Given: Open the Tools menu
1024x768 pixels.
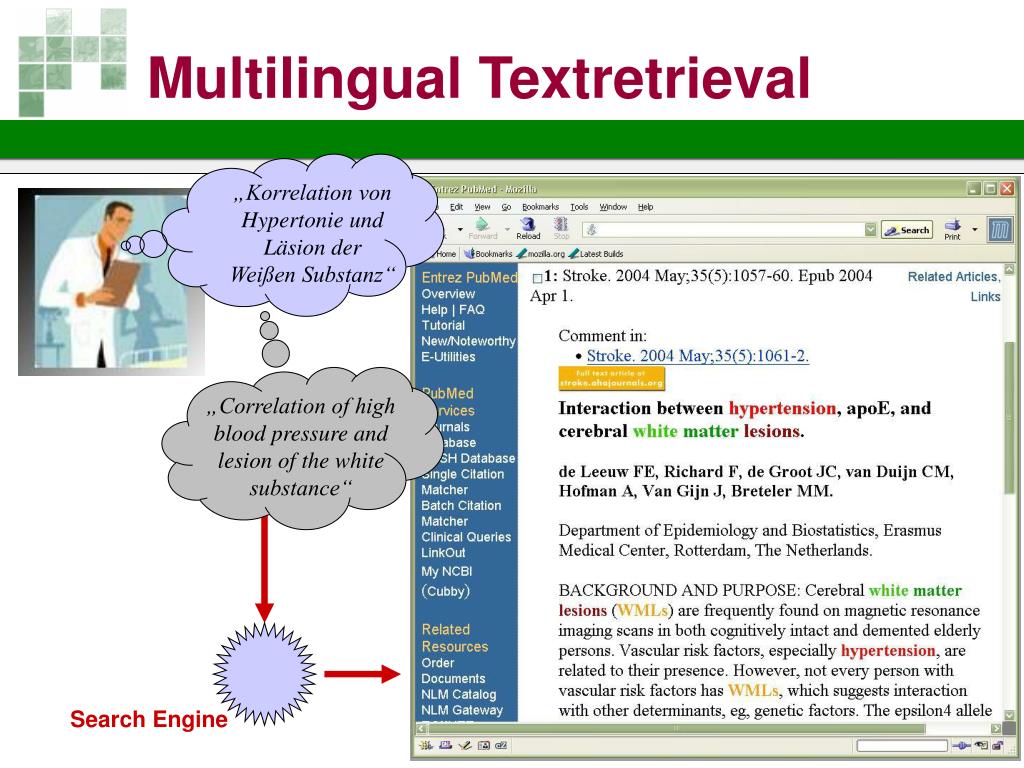Looking at the screenshot, I should (579, 207).
